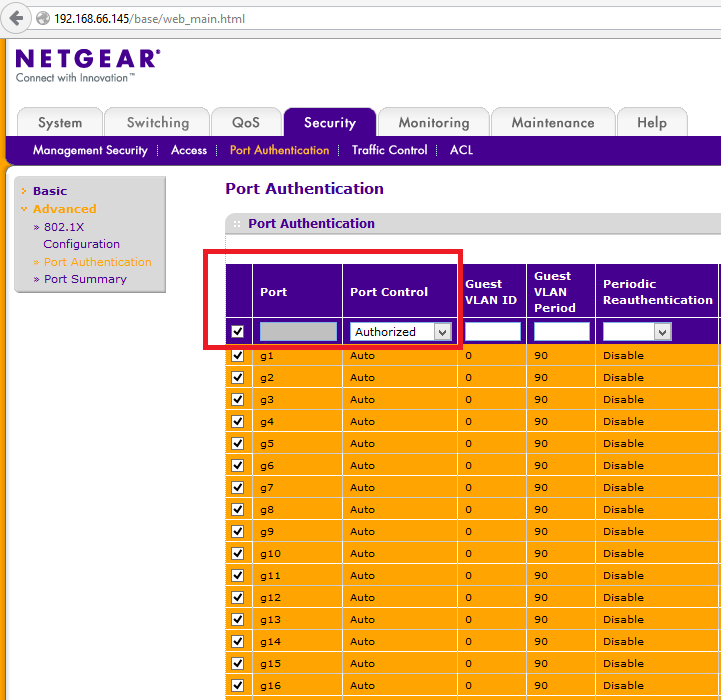The height and width of the screenshot is (700, 721).
Task: Toggle the checkbox for port g16
Action: pyautogui.click(x=238, y=686)
